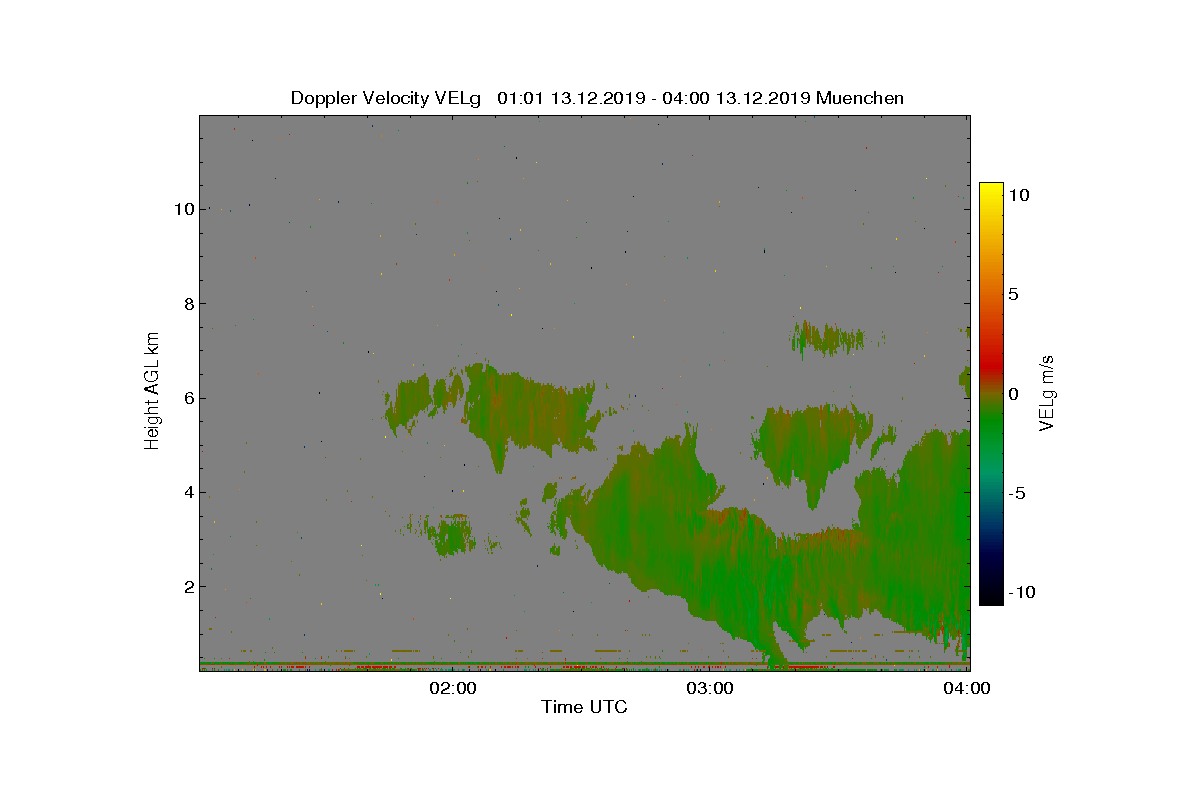The width and height of the screenshot is (1200, 800).
Task: Select the '04:00' time axis label
Action: click(x=968, y=688)
